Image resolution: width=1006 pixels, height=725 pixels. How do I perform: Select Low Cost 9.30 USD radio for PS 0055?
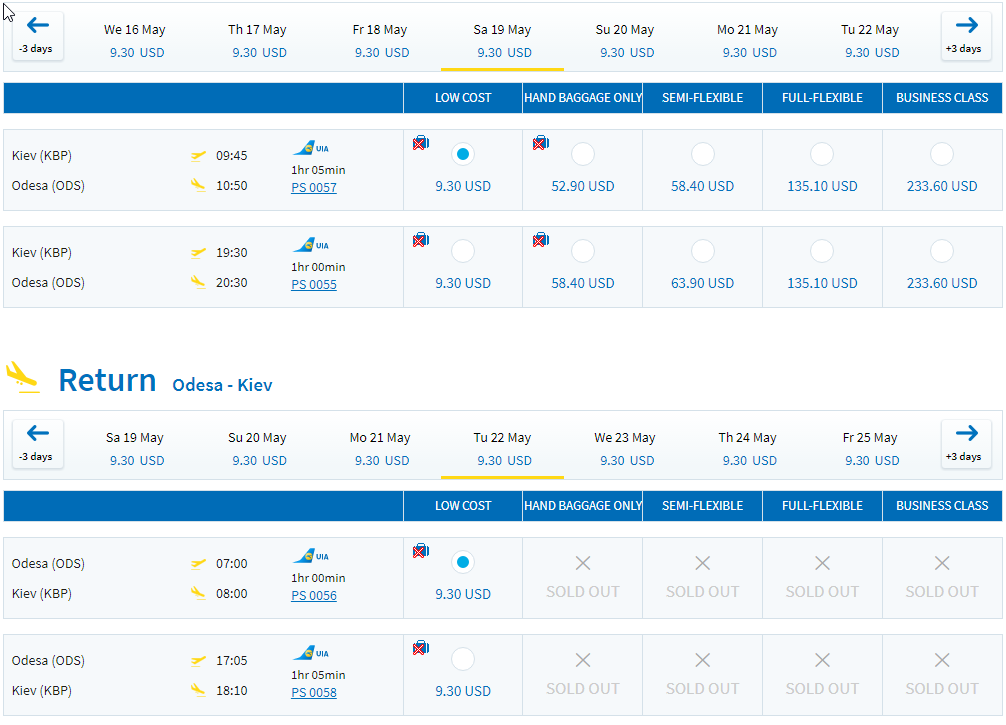(463, 251)
